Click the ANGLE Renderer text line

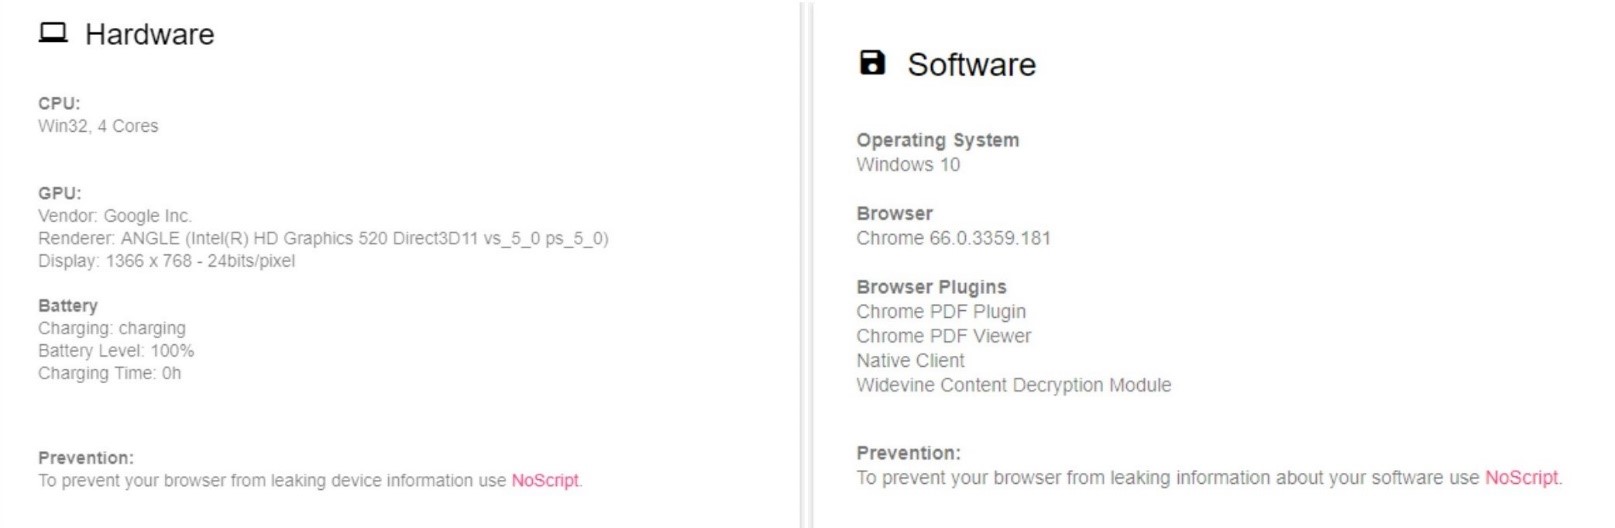[x=323, y=238]
